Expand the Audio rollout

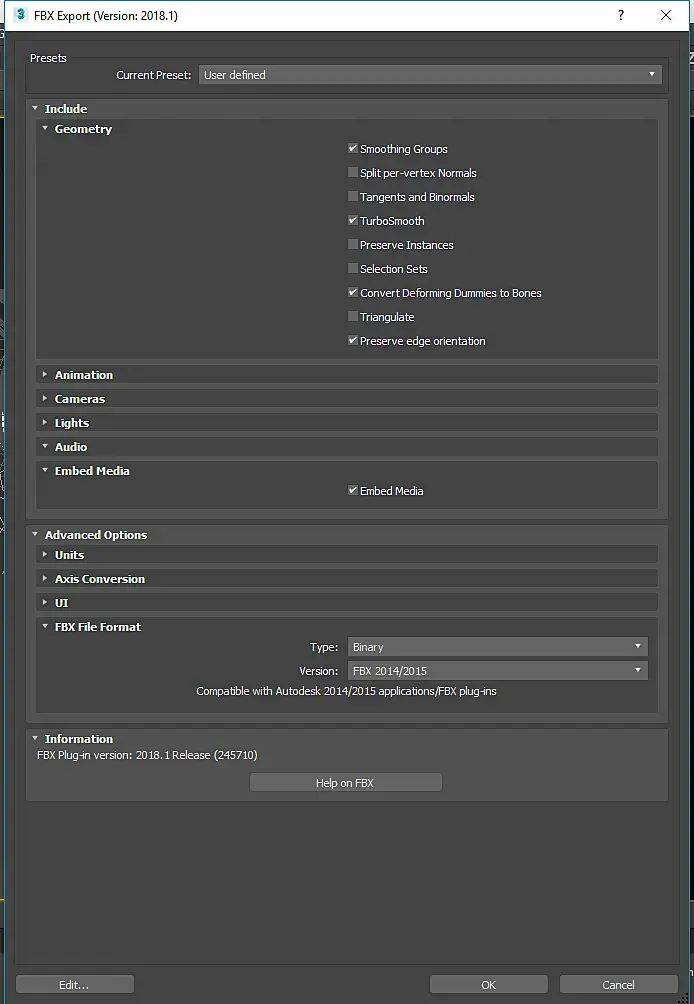pos(45,446)
